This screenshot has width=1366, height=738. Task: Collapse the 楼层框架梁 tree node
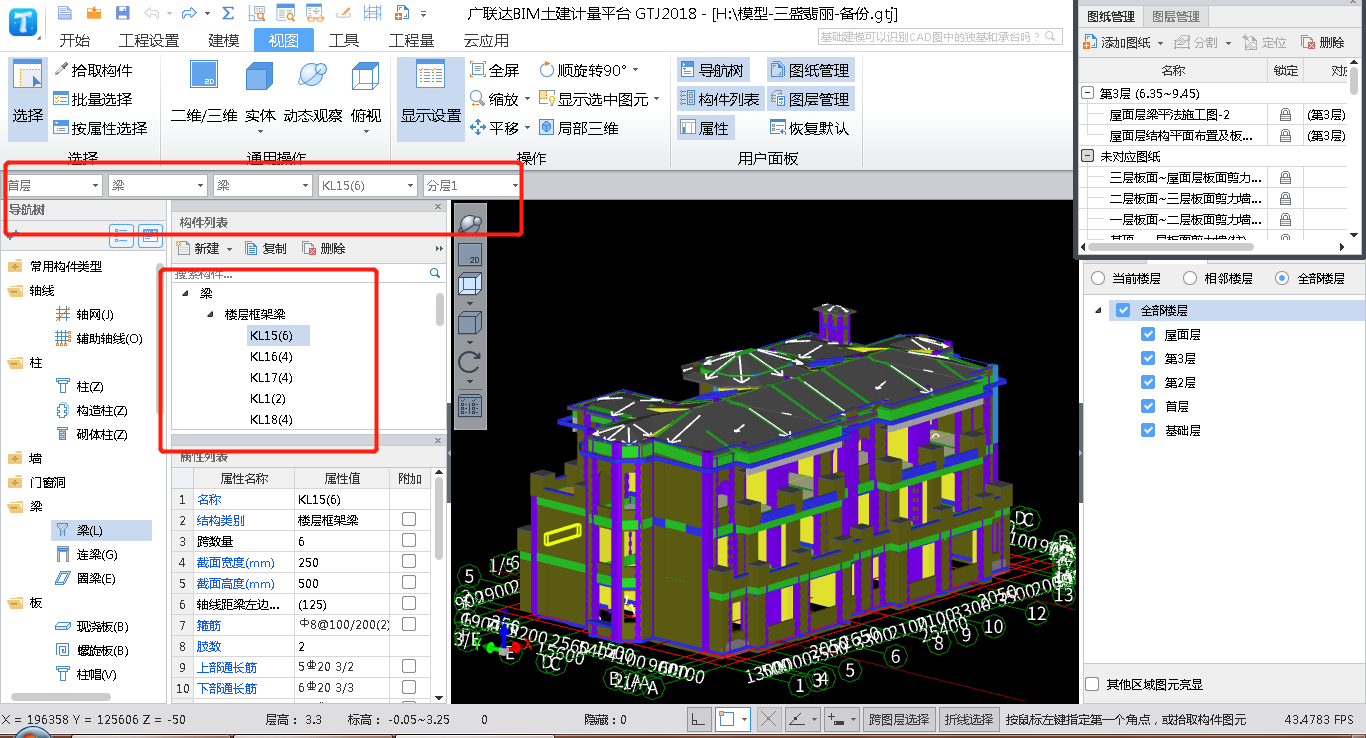pos(210,314)
